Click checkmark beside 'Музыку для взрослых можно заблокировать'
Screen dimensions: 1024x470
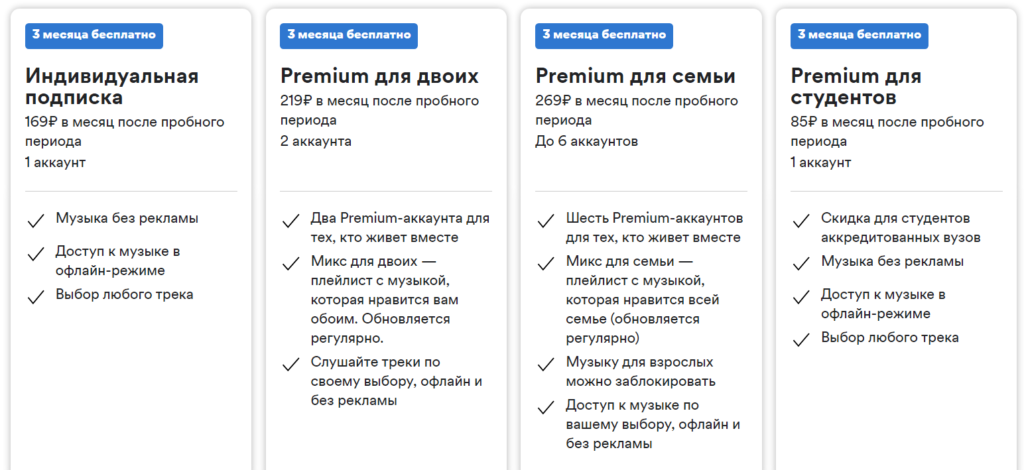[546, 364]
